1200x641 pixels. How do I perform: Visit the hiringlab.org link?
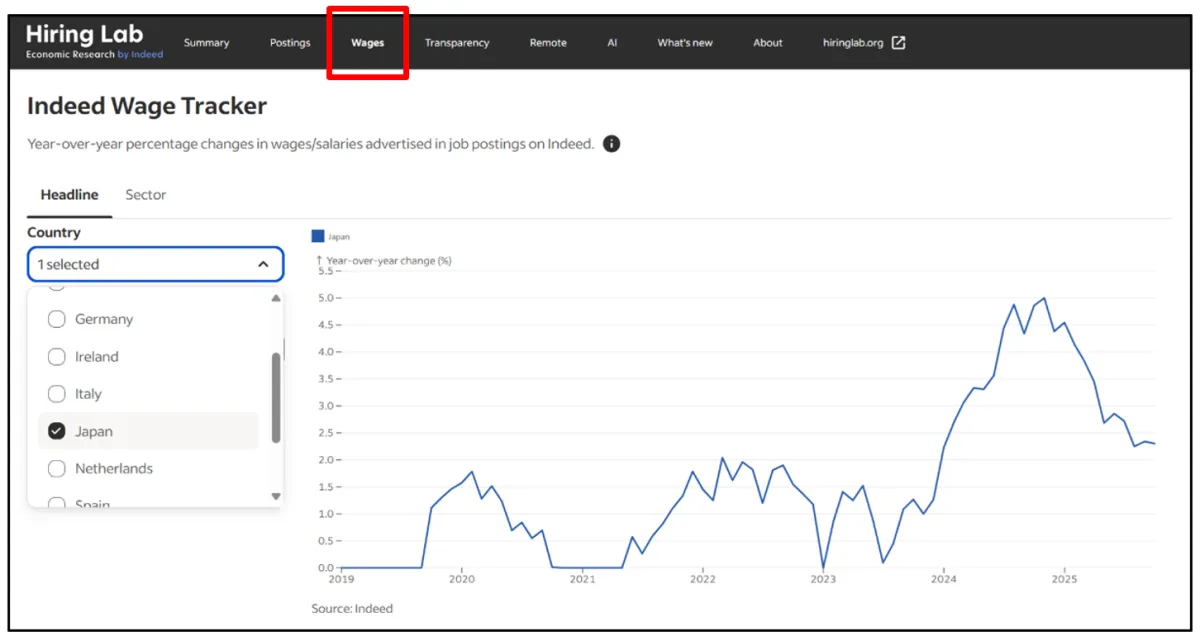(853, 43)
